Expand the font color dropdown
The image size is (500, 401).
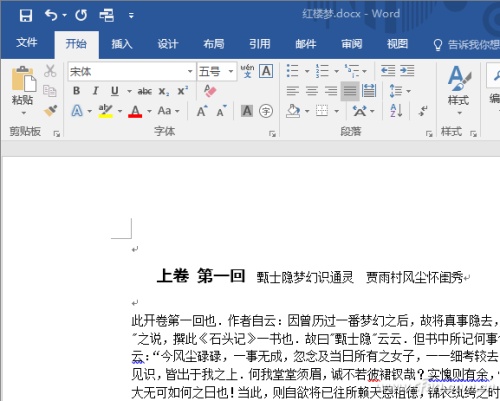(149, 111)
